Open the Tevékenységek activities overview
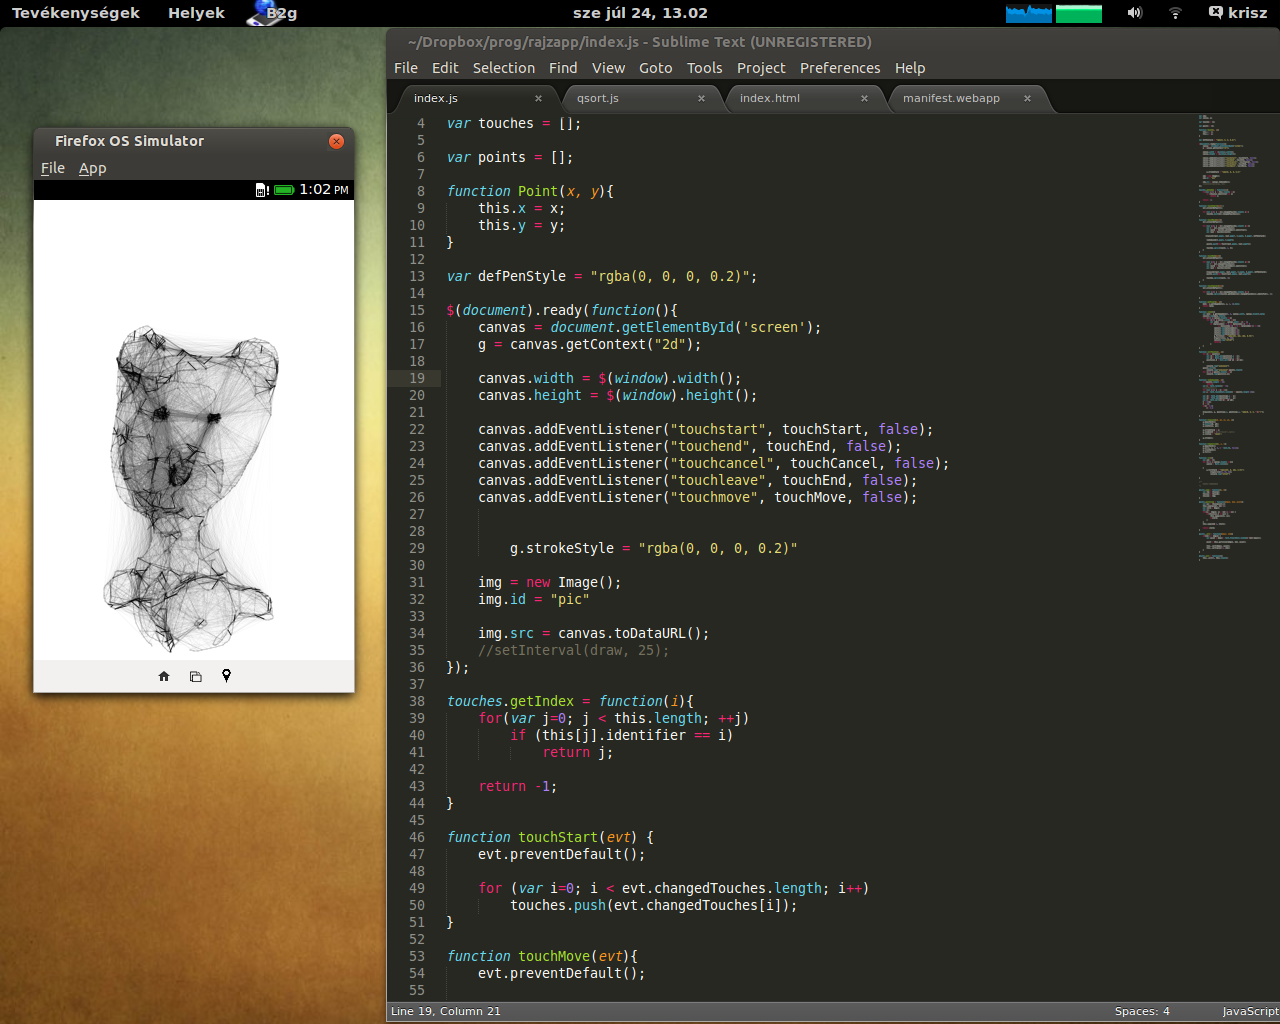Screen dimensions: 1280x1024 click(76, 13)
